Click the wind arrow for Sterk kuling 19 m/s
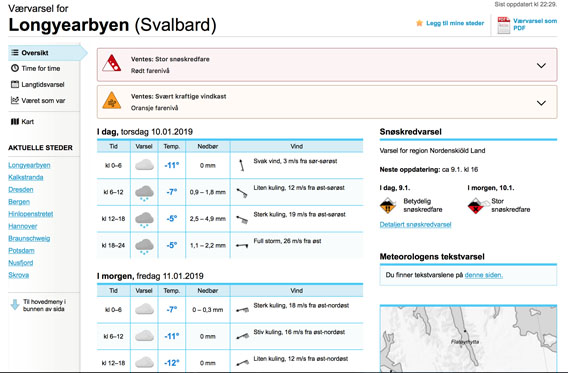This screenshot has width=568, height=373. coord(242,219)
